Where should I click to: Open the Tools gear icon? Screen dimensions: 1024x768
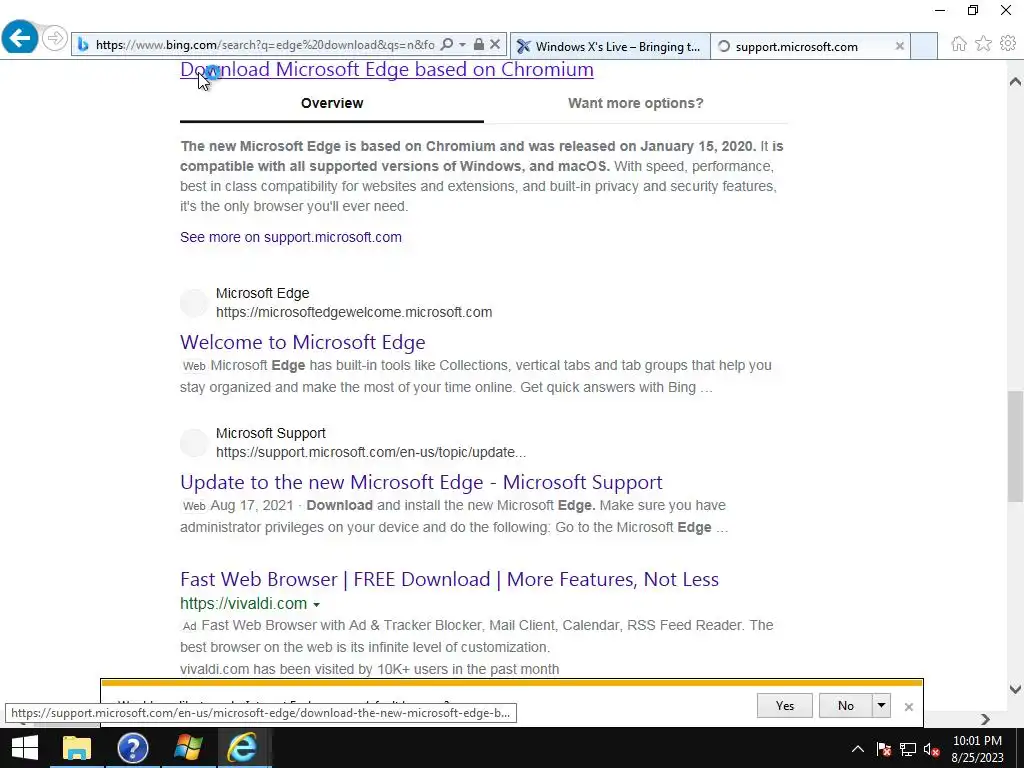[x=1008, y=44]
